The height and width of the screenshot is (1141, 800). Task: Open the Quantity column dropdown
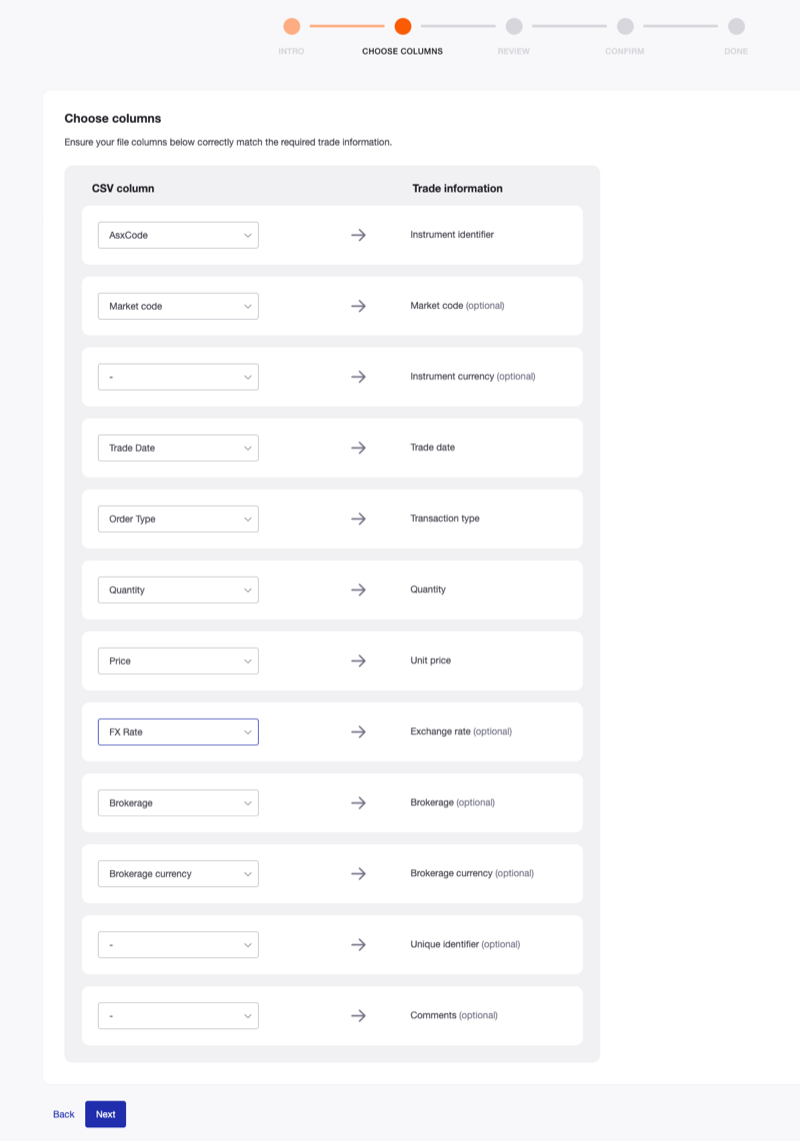coord(178,590)
